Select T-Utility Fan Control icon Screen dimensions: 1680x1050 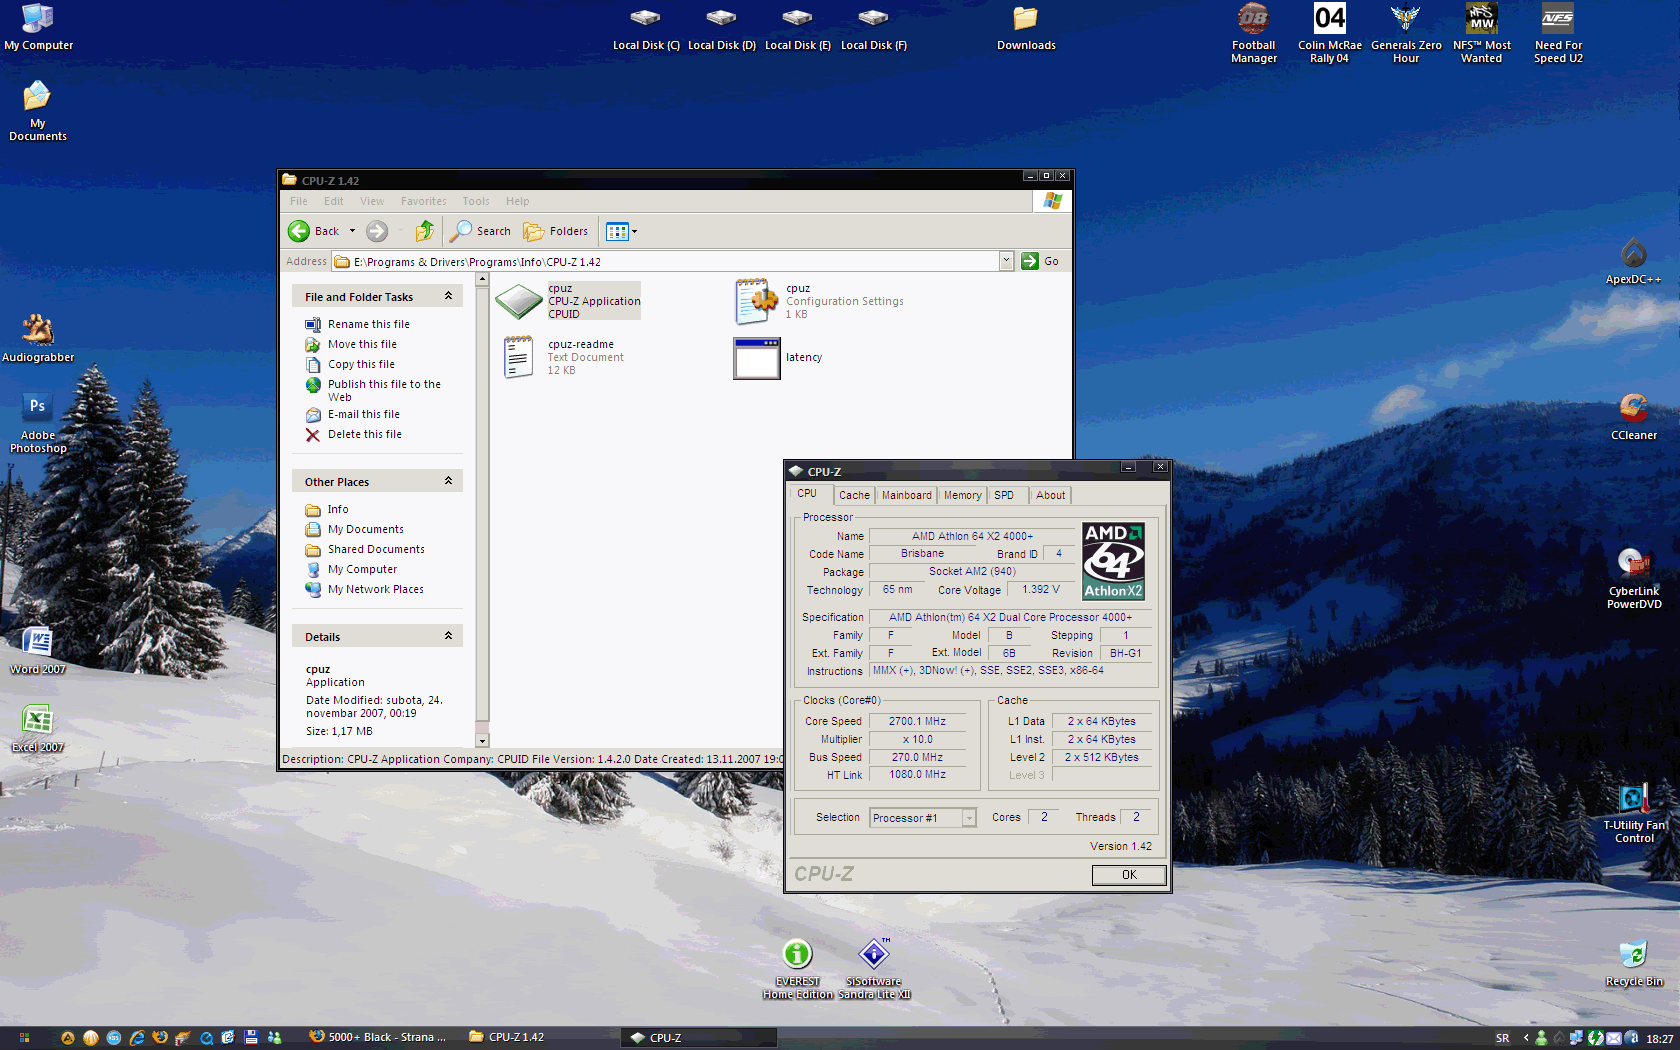pyautogui.click(x=1634, y=814)
